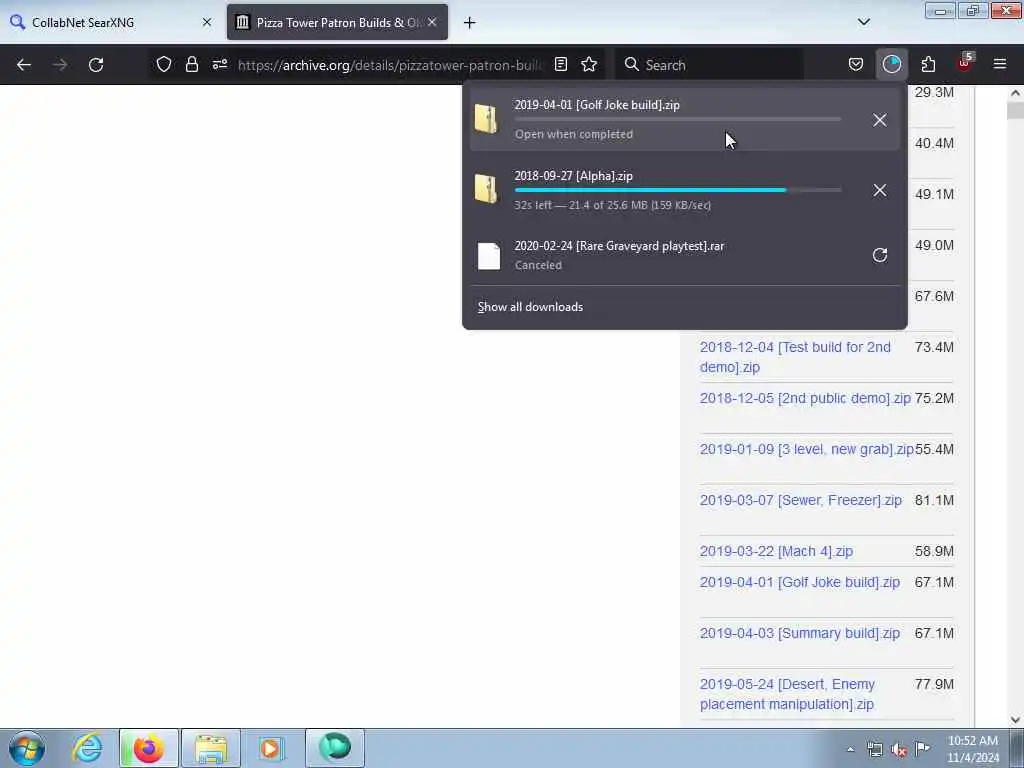Click the Firefox taskbar icon
1024x768 pixels.
(x=148, y=748)
